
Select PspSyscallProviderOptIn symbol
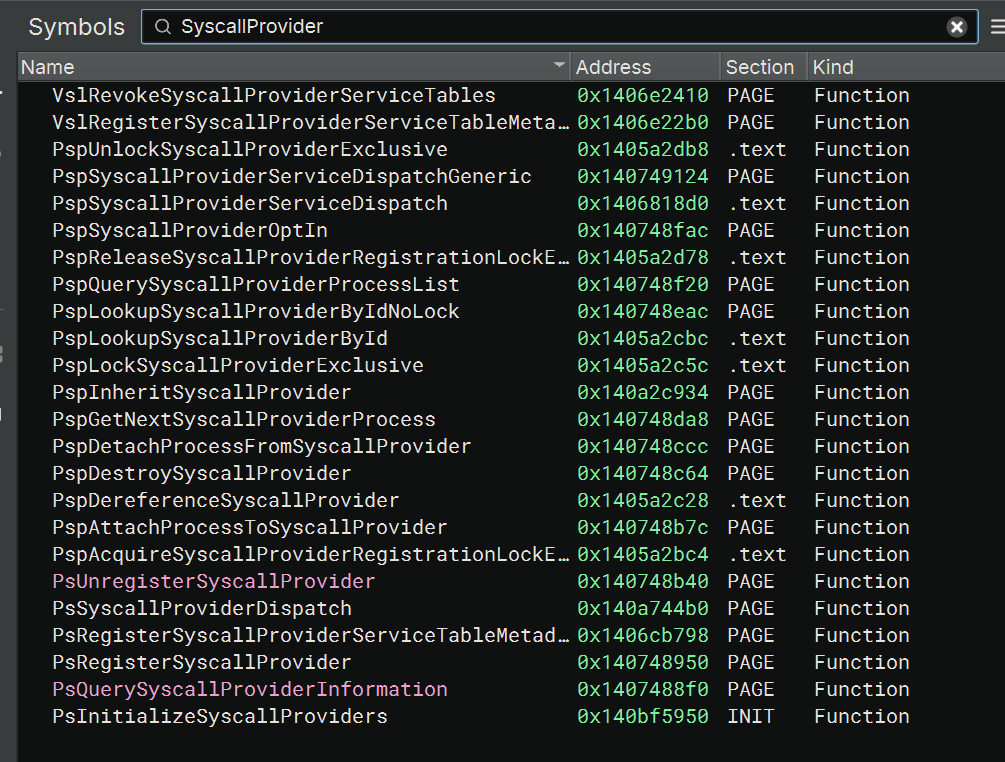(x=190, y=230)
